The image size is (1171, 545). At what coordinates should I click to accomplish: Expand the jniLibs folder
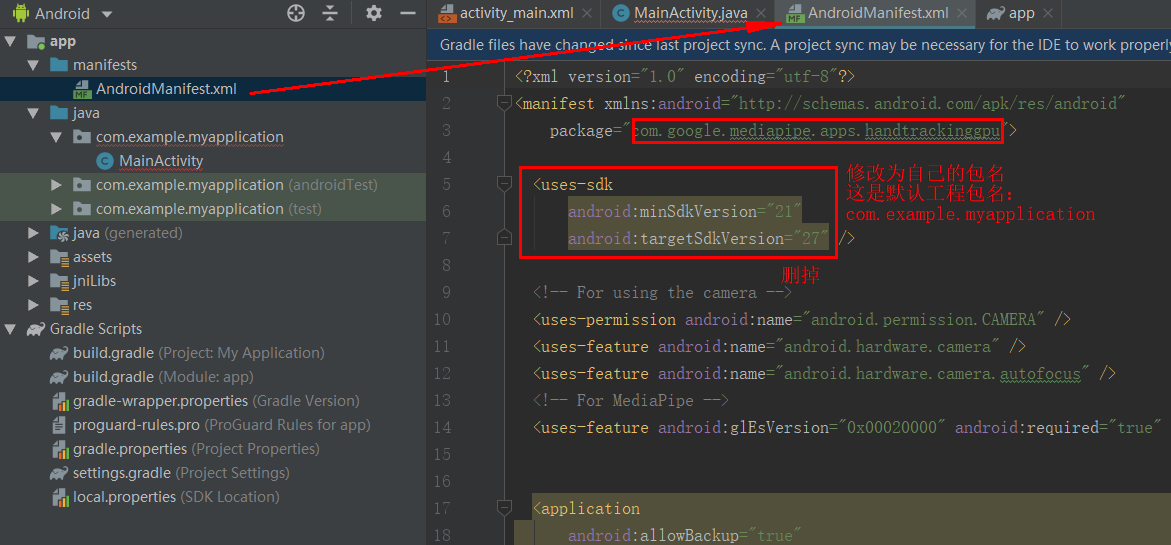(33, 281)
